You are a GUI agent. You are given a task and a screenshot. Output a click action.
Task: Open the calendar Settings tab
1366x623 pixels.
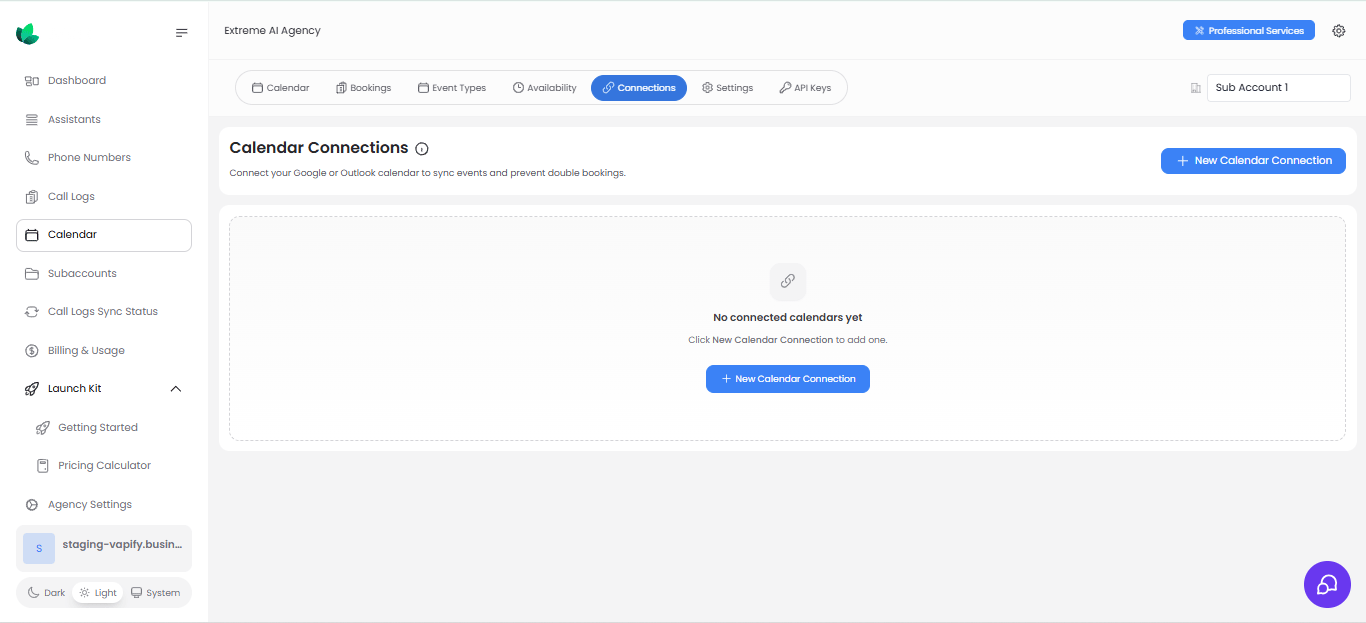point(728,88)
